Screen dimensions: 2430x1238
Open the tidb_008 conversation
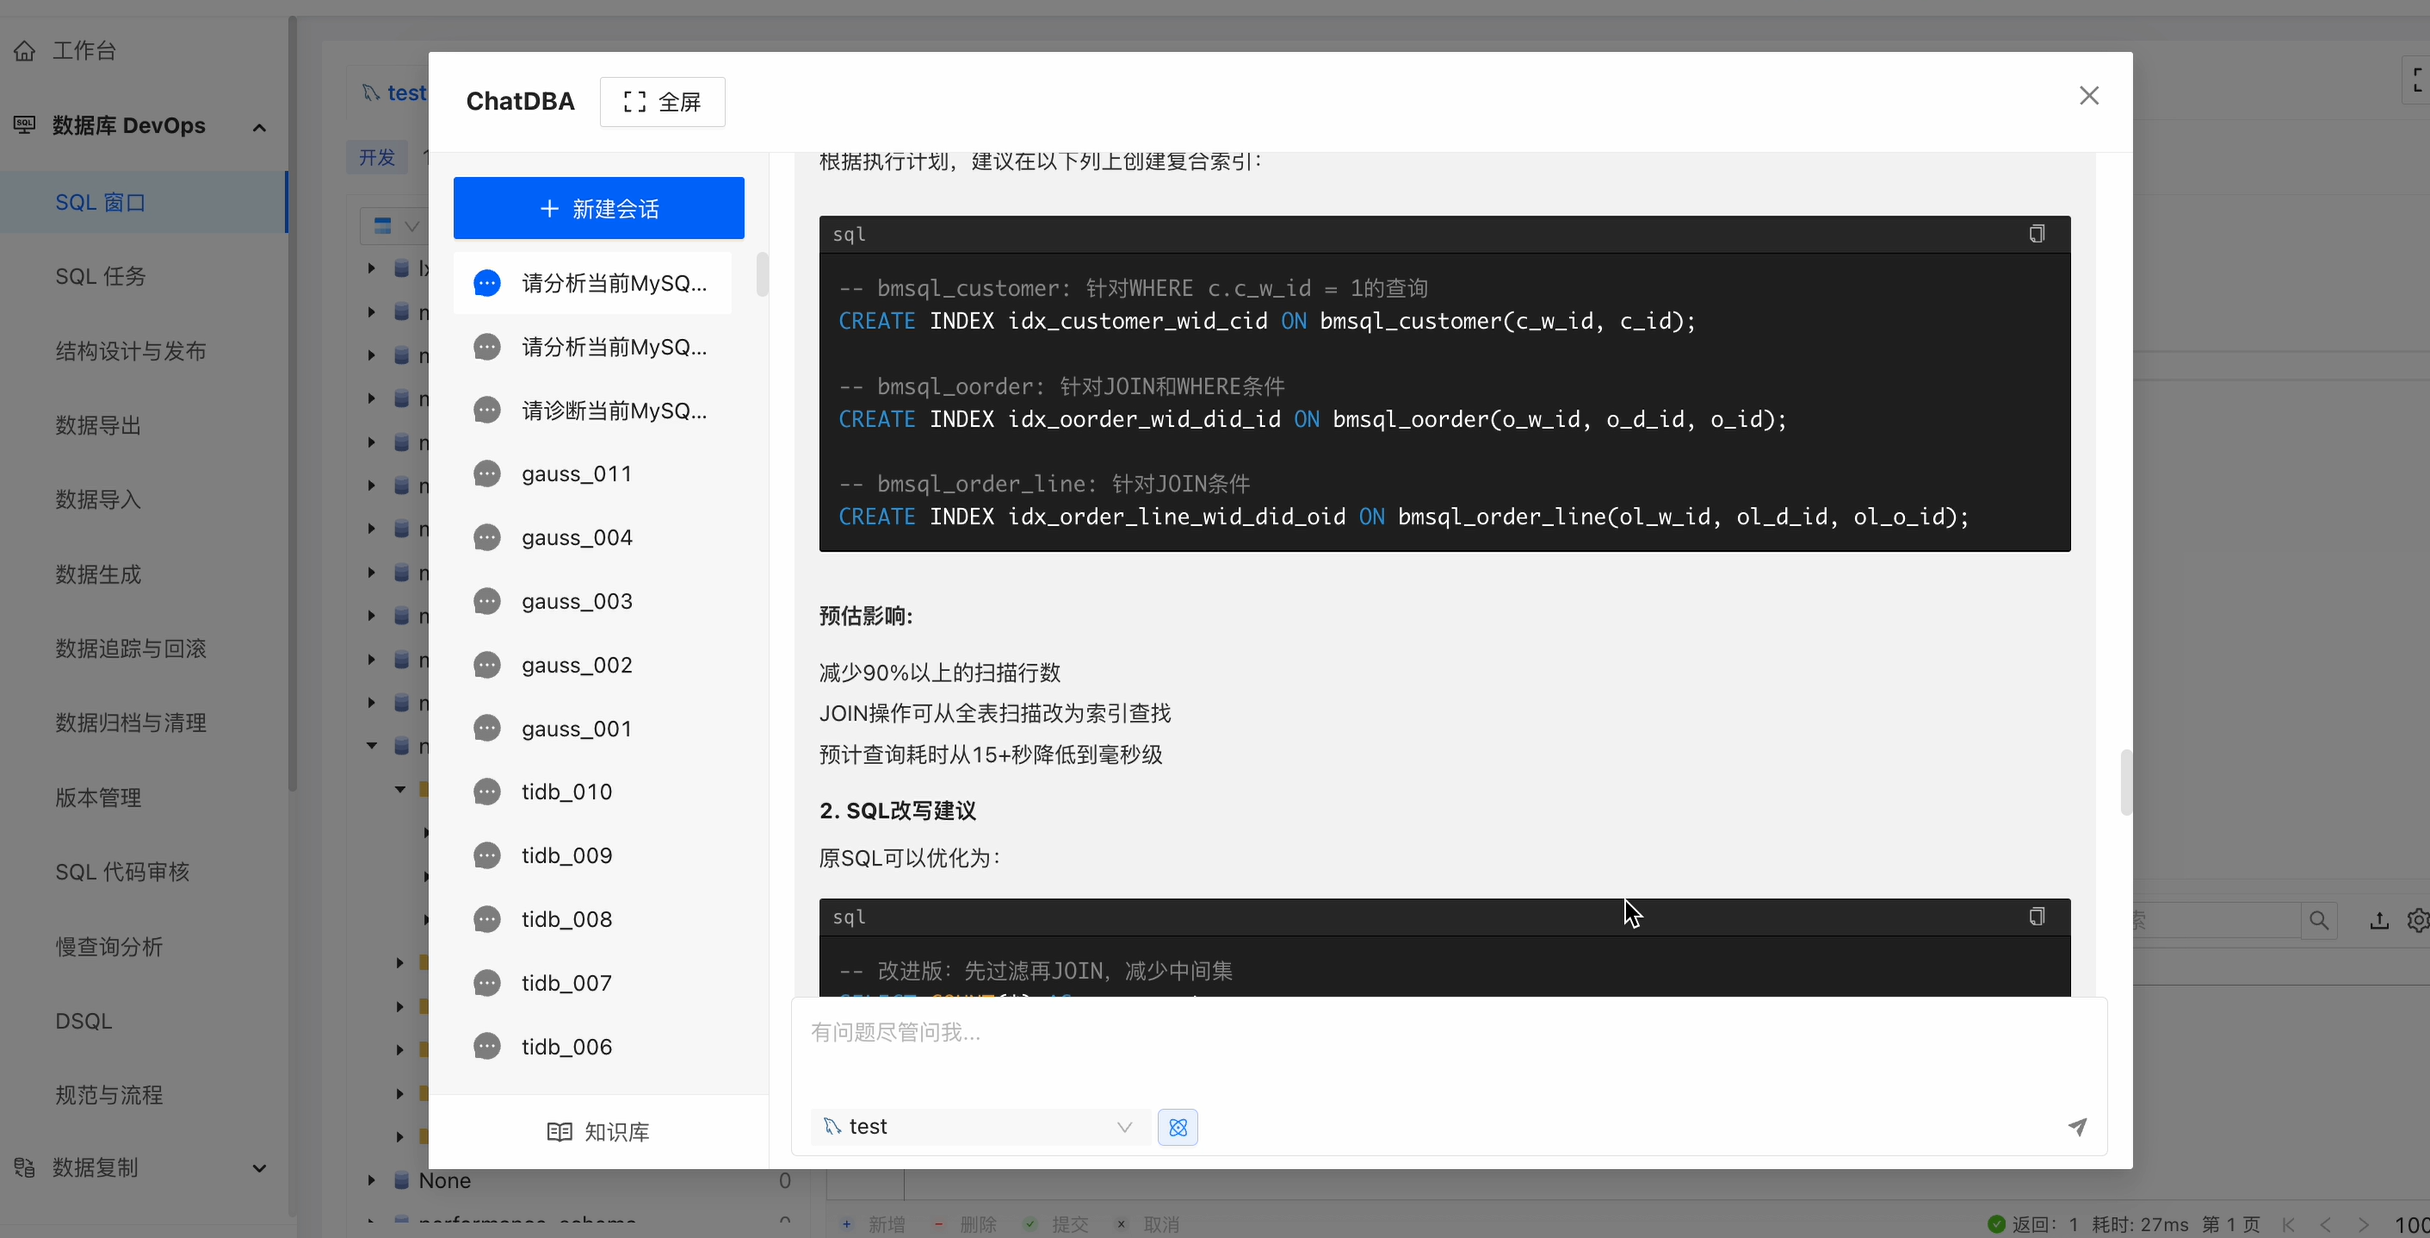[x=592, y=919]
